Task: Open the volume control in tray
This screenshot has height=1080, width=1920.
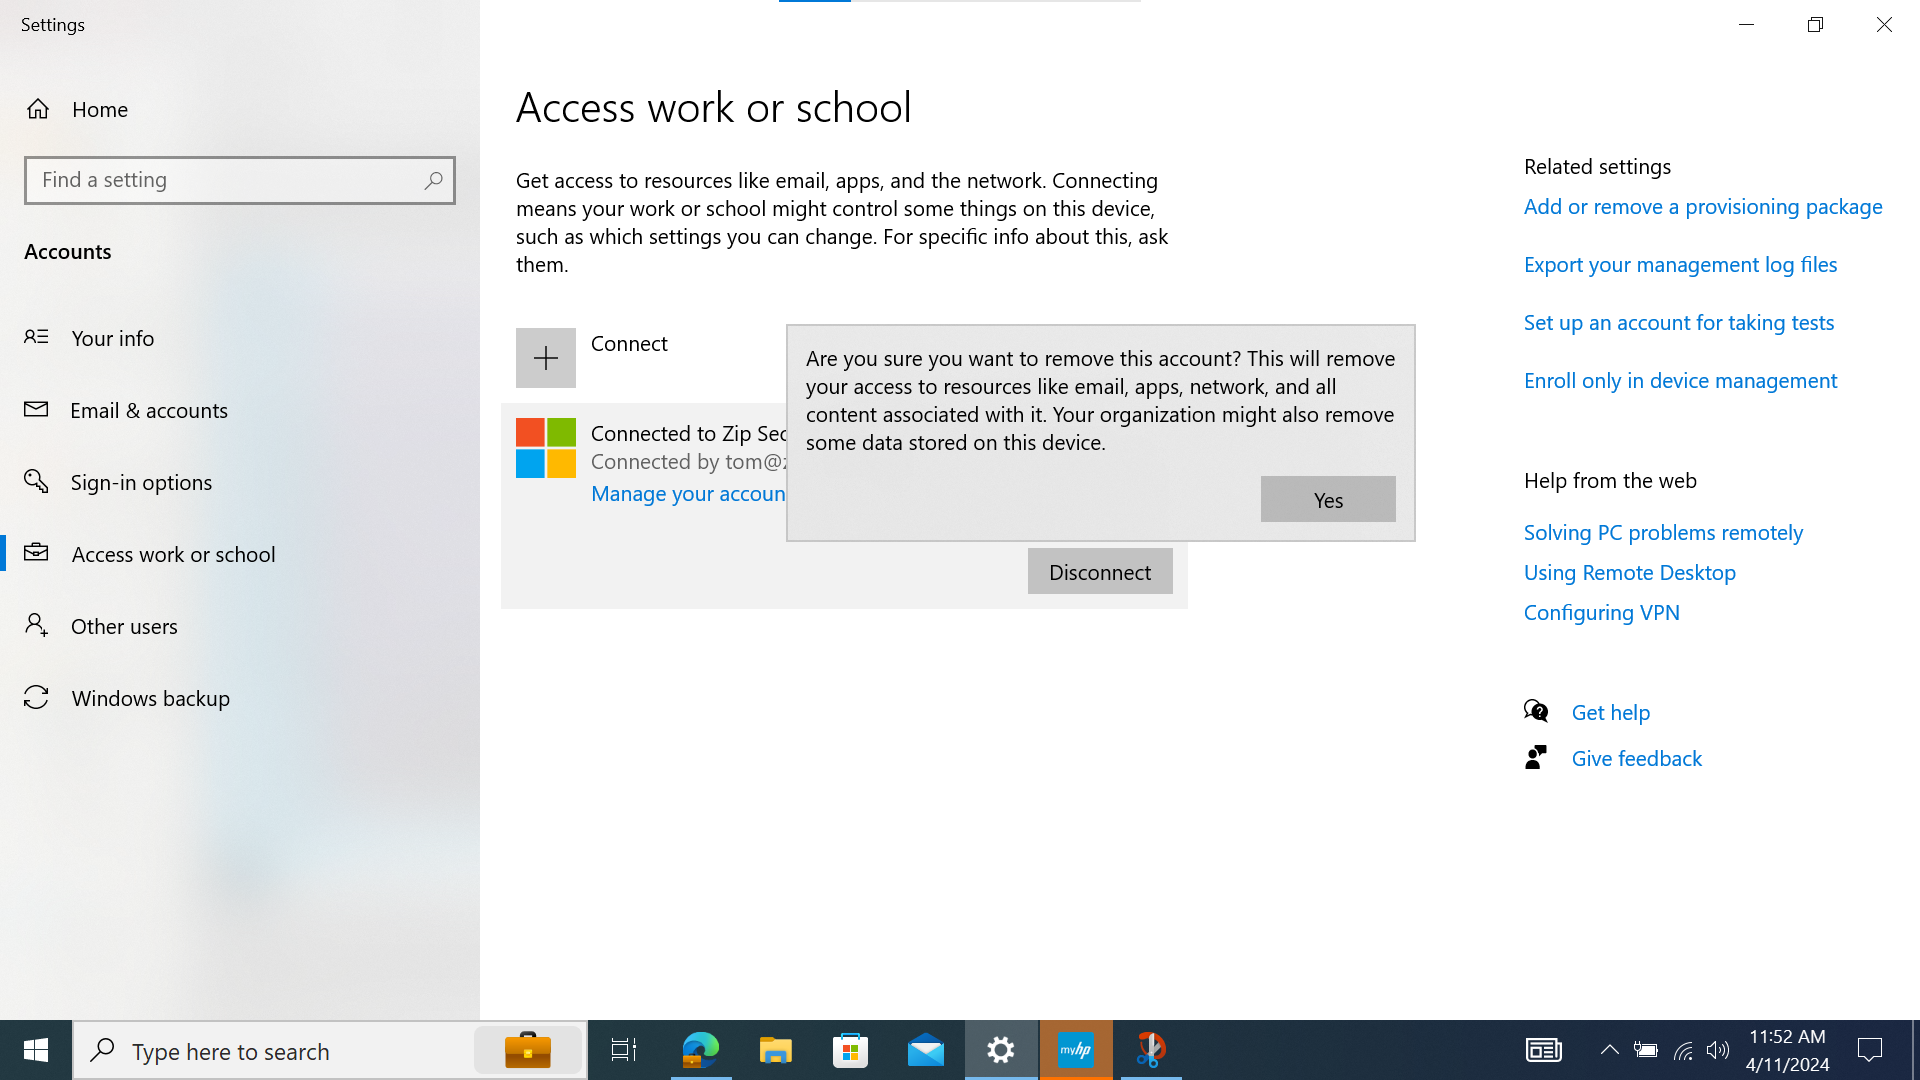Action: pos(1717,1050)
